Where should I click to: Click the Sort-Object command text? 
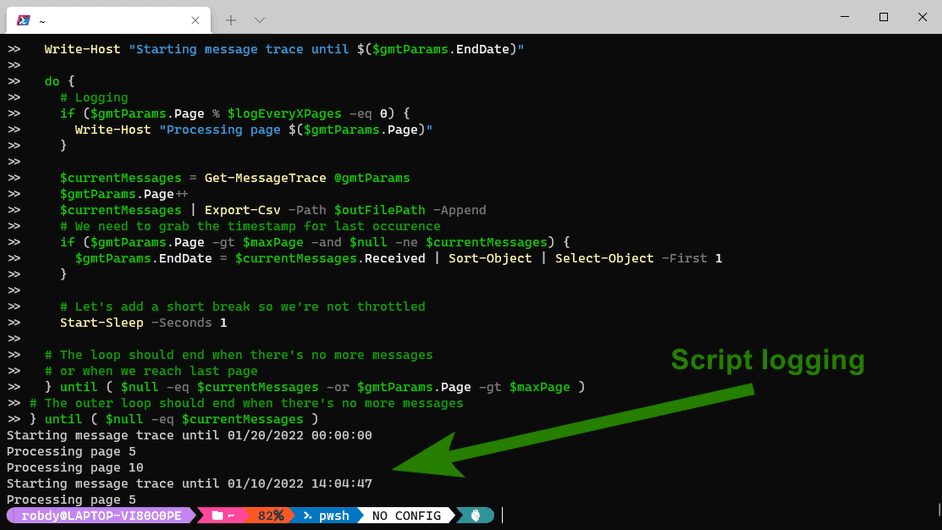point(490,258)
